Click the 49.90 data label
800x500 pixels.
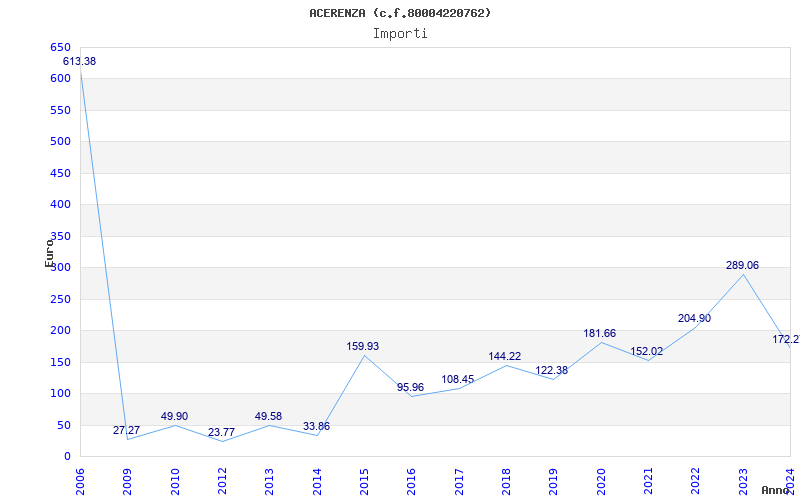point(174,417)
